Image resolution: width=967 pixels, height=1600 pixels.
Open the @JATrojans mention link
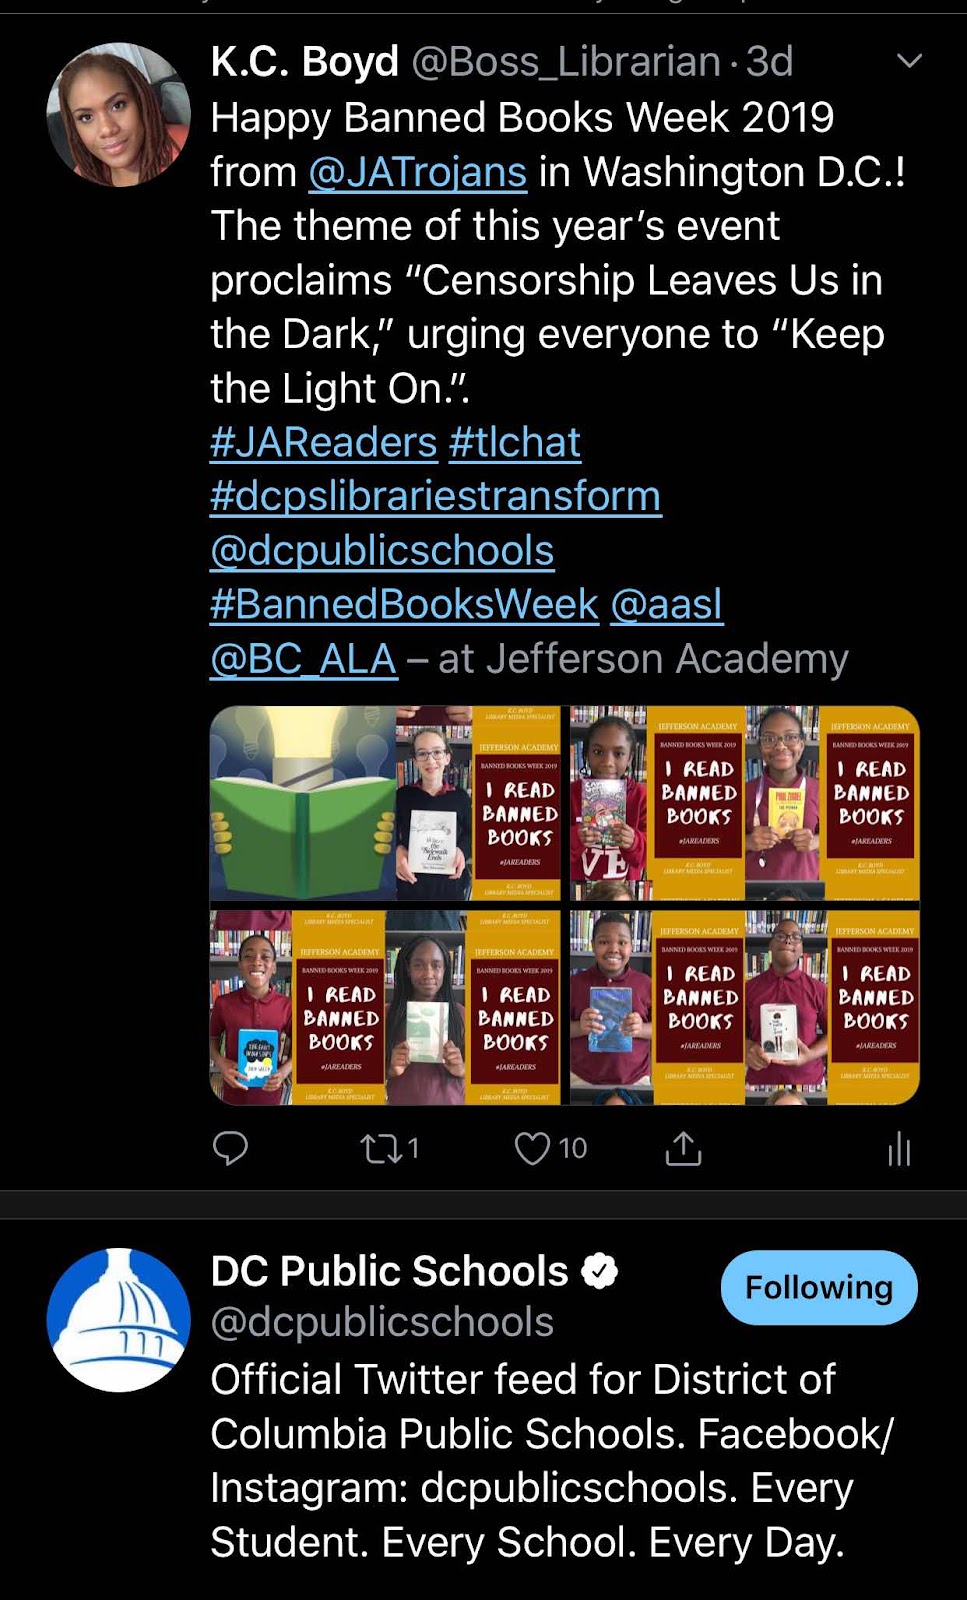coord(418,172)
